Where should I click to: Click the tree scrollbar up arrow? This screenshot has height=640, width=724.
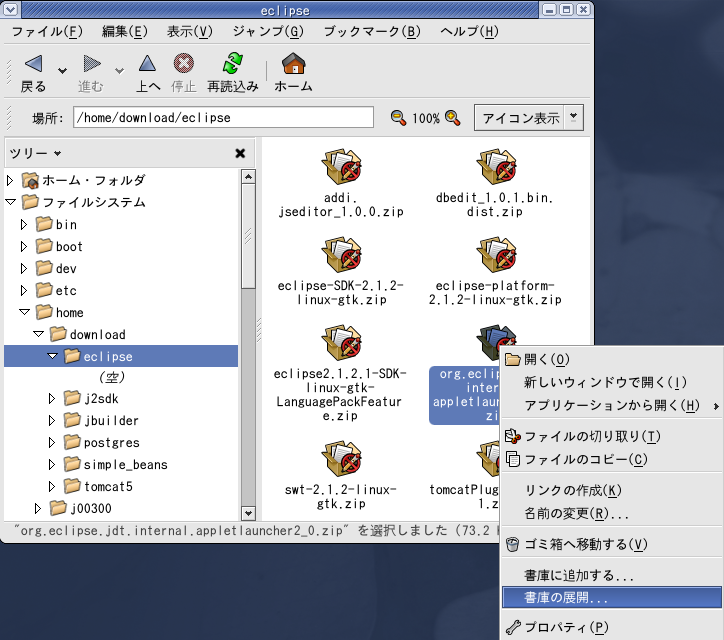click(x=248, y=177)
